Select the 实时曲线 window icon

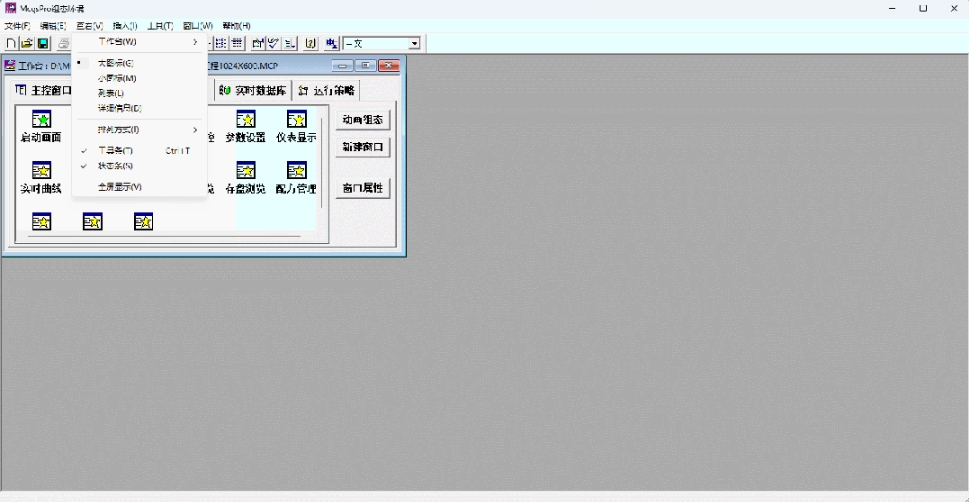[41, 170]
